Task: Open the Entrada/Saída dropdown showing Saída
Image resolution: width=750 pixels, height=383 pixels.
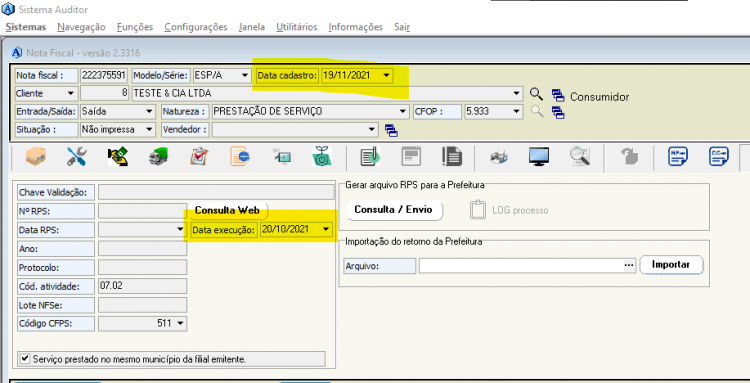Action: (x=150, y=111)
